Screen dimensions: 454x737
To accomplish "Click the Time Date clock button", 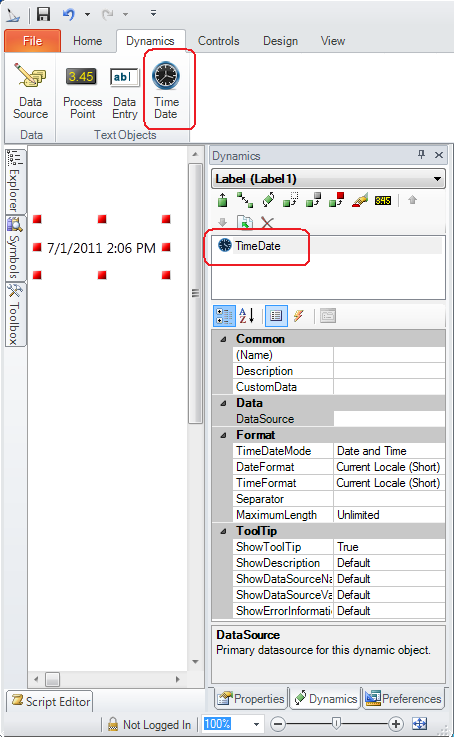I will pyautogui.click(x=166, y=91).
